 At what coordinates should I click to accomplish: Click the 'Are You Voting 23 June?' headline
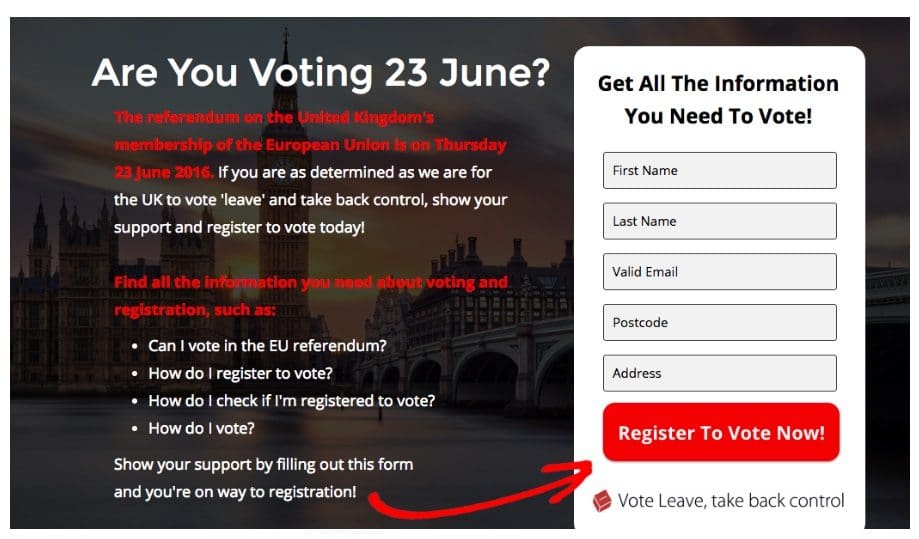[x=321, y=73]
